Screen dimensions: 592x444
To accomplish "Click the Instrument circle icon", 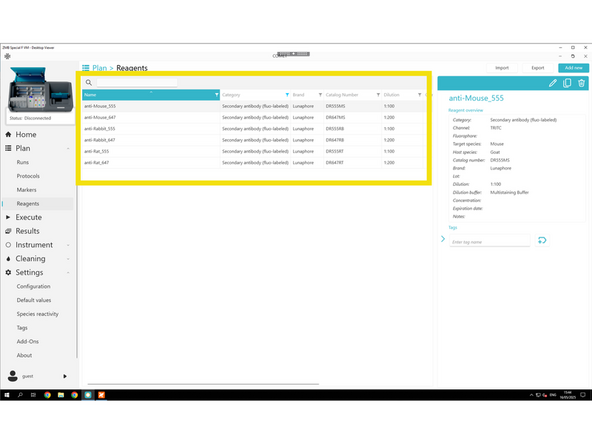I will (8, 245).
